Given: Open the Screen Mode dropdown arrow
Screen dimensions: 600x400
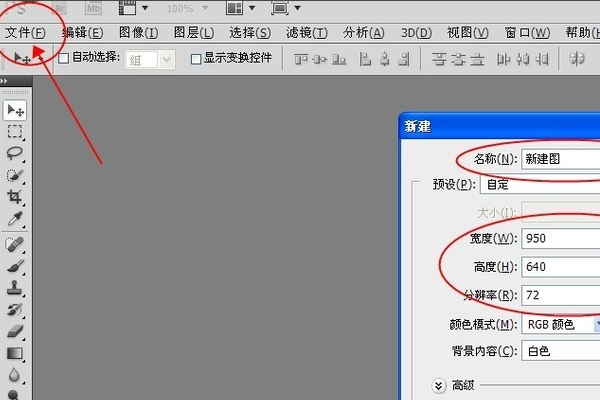Looking at the screenshot, I should tap(297, 8).
